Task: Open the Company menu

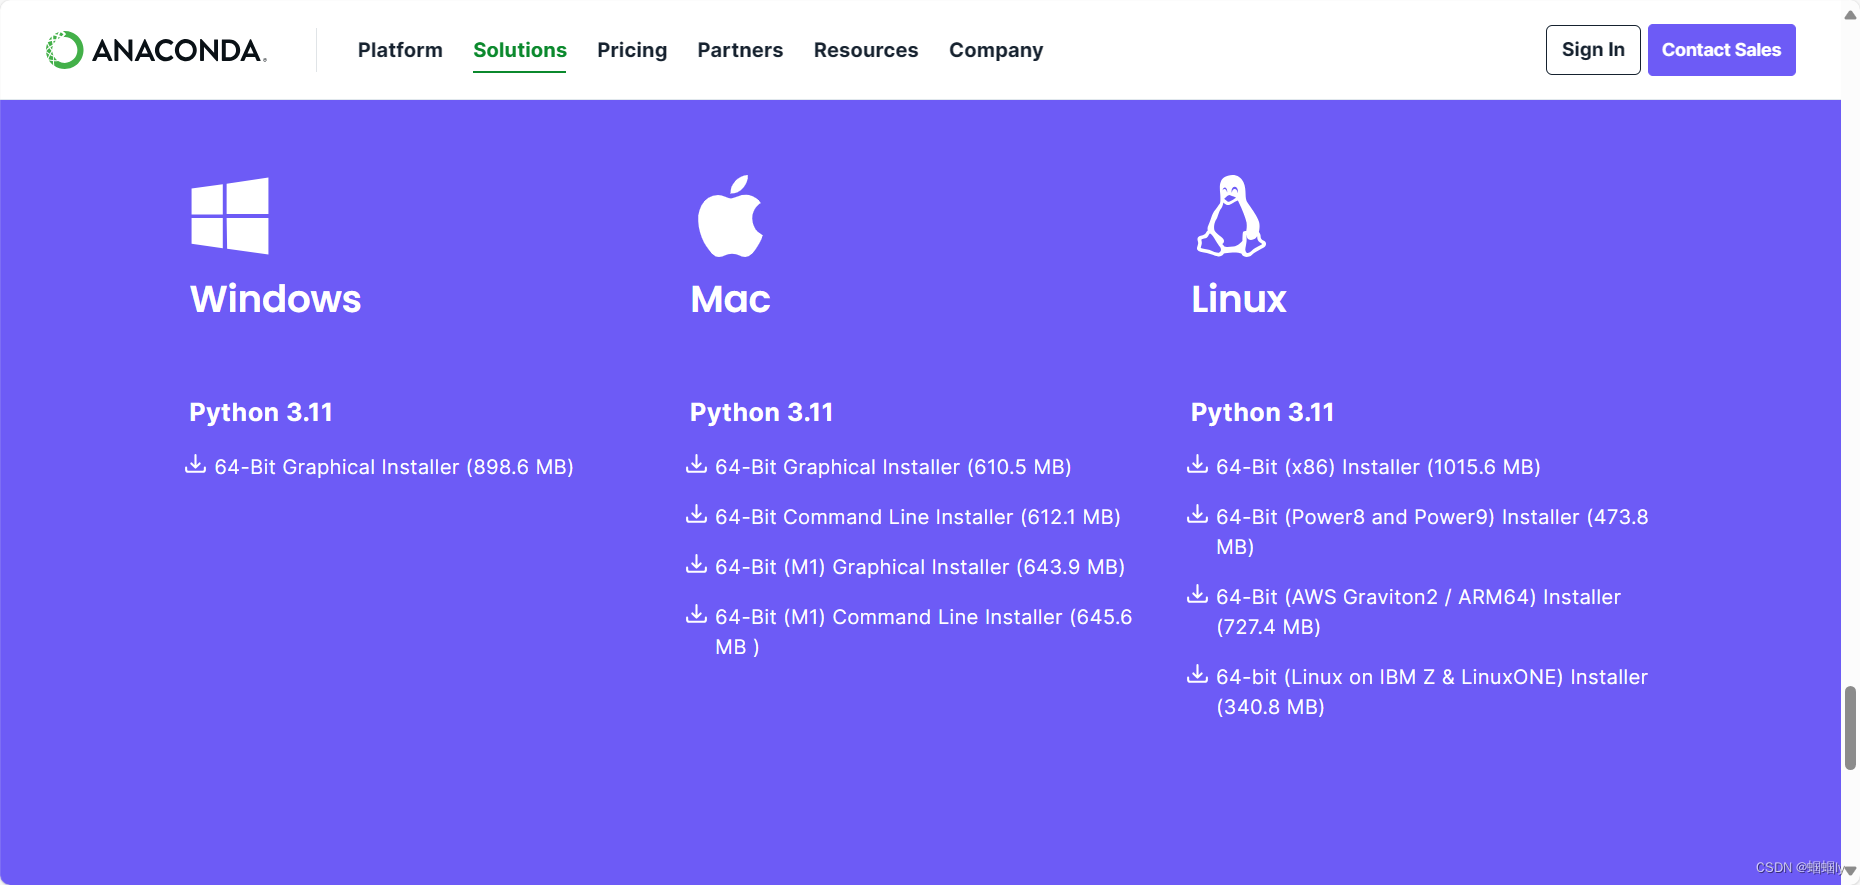Action: [x=996, y=50]
